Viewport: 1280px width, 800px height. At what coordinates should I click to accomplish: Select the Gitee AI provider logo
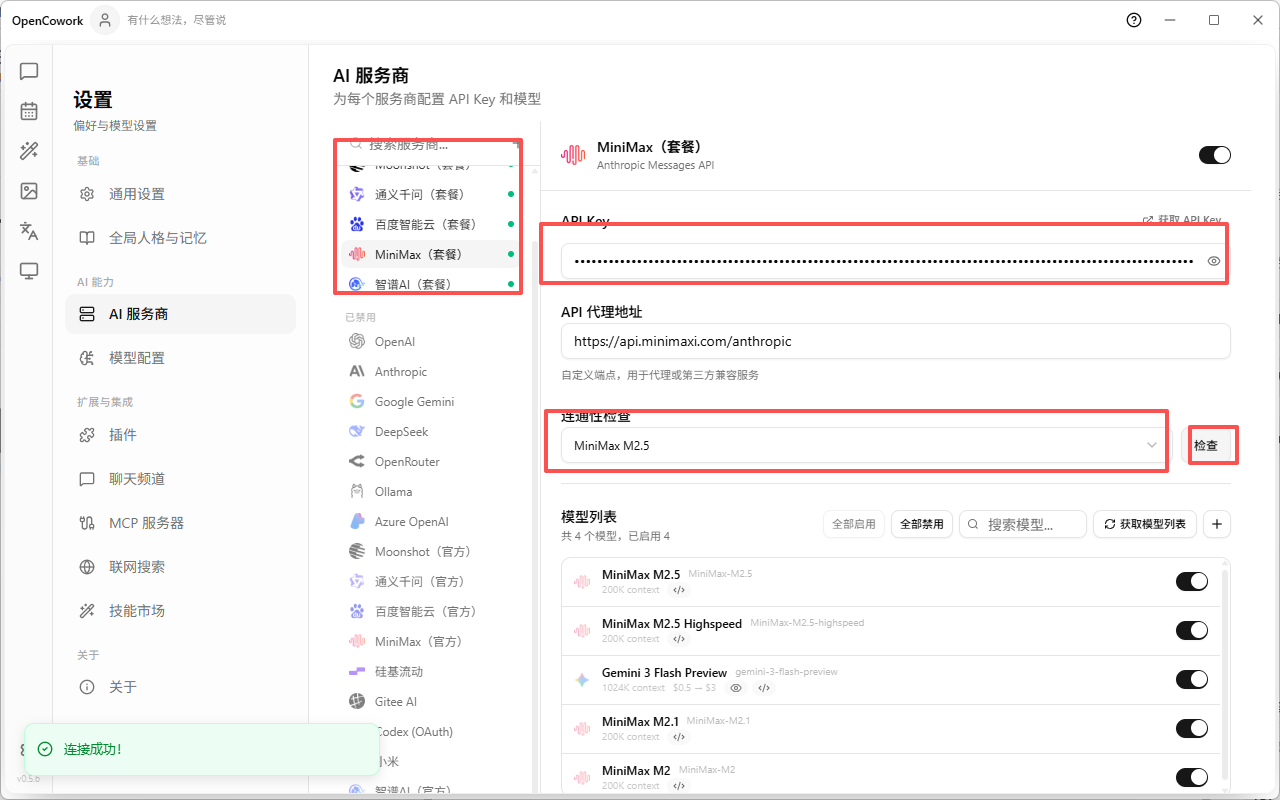[x=357, y=702]
